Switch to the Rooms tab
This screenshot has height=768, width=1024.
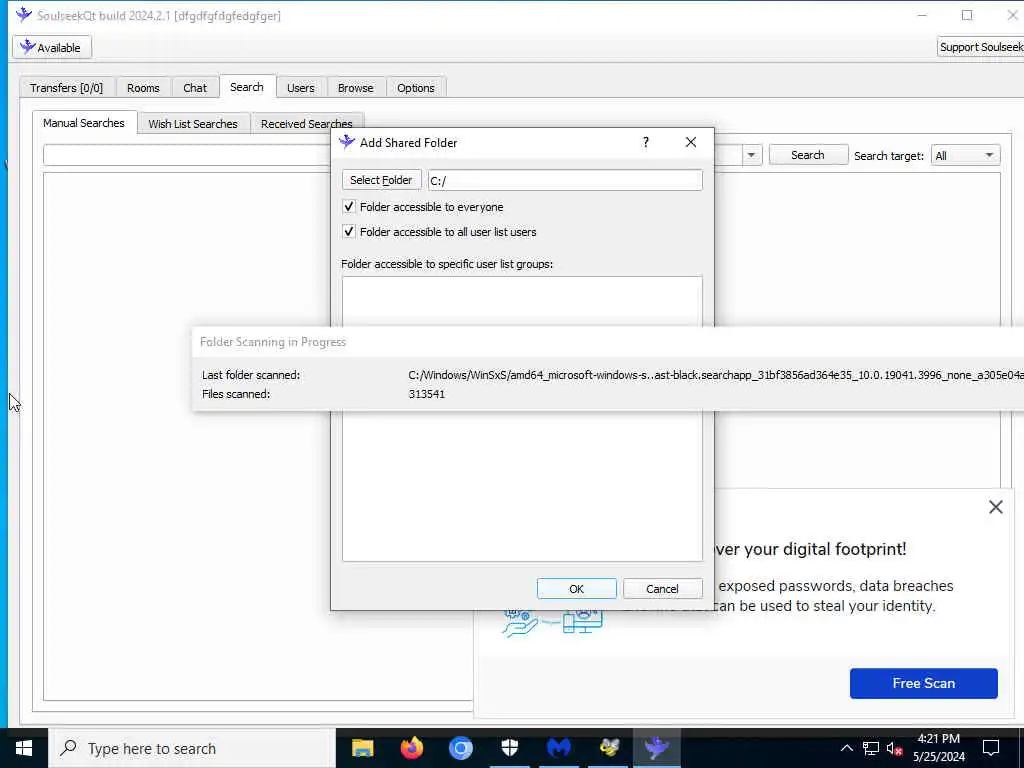(143, 88)
